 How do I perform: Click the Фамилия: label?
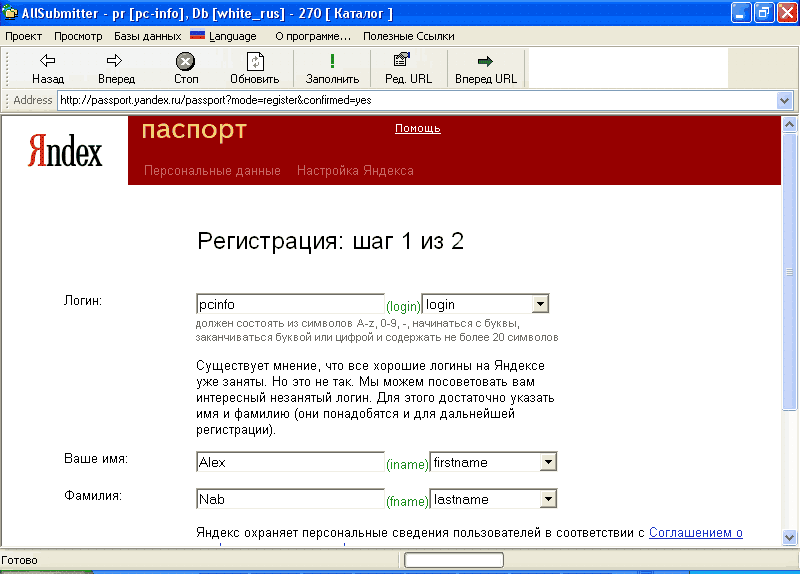tap(93, 495)
